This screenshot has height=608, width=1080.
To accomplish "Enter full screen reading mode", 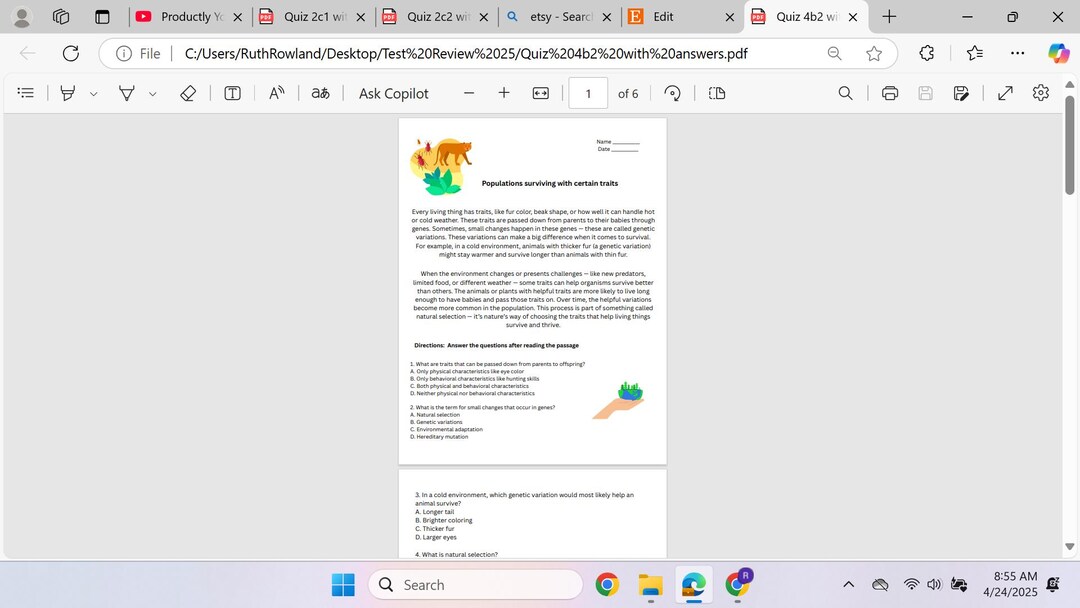I will click(x=1004, y=92).
